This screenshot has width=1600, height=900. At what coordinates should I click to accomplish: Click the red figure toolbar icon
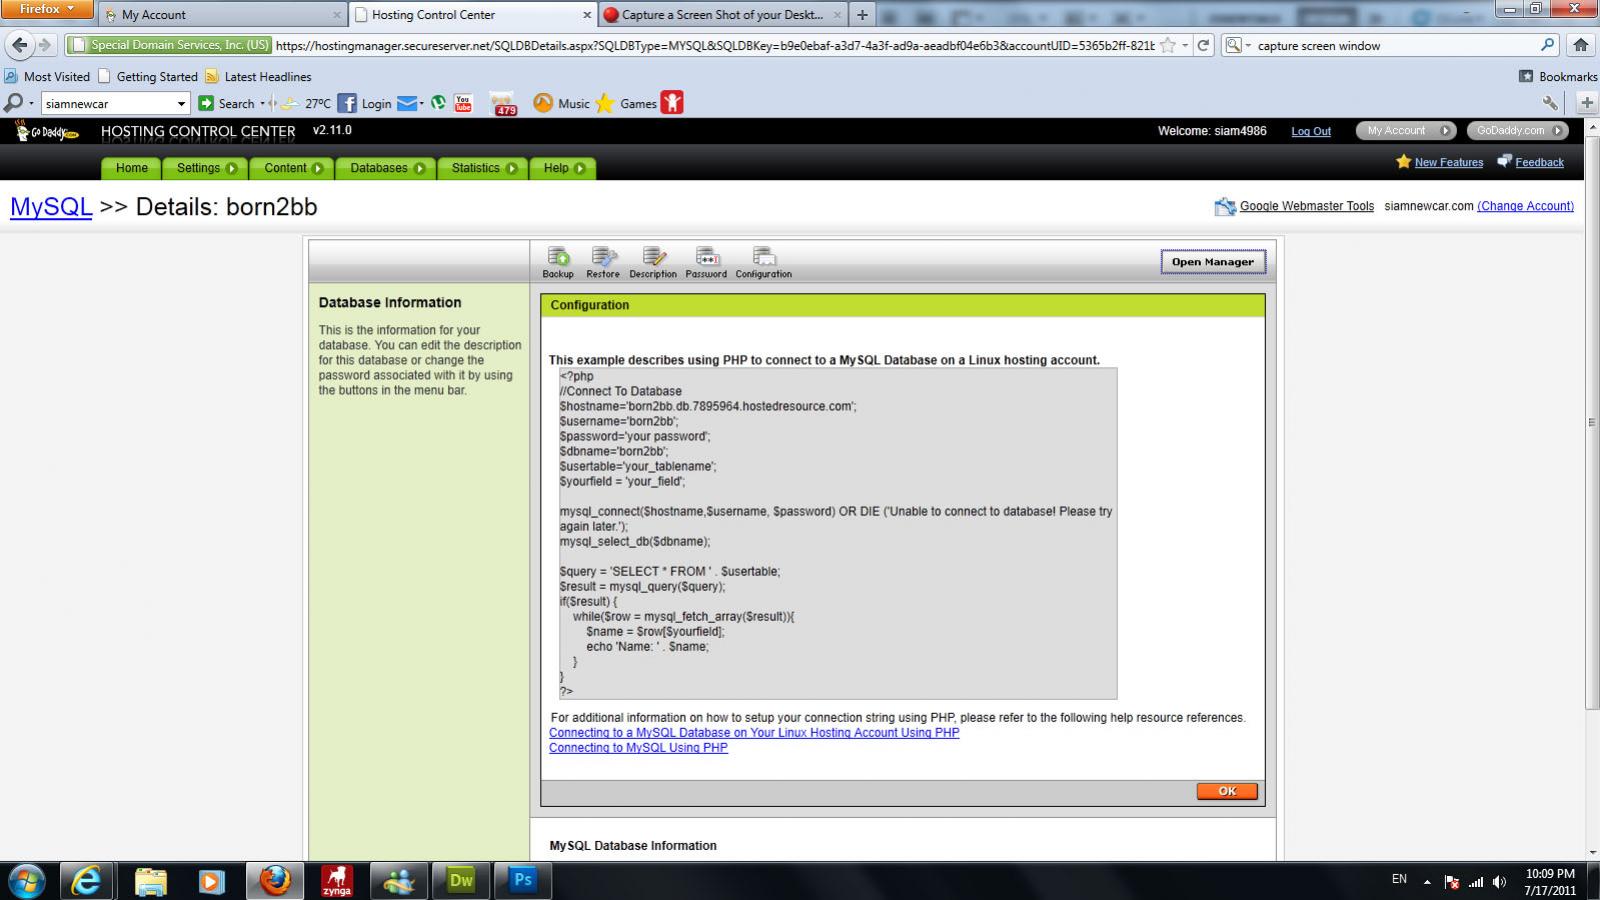tap(672, 102)
